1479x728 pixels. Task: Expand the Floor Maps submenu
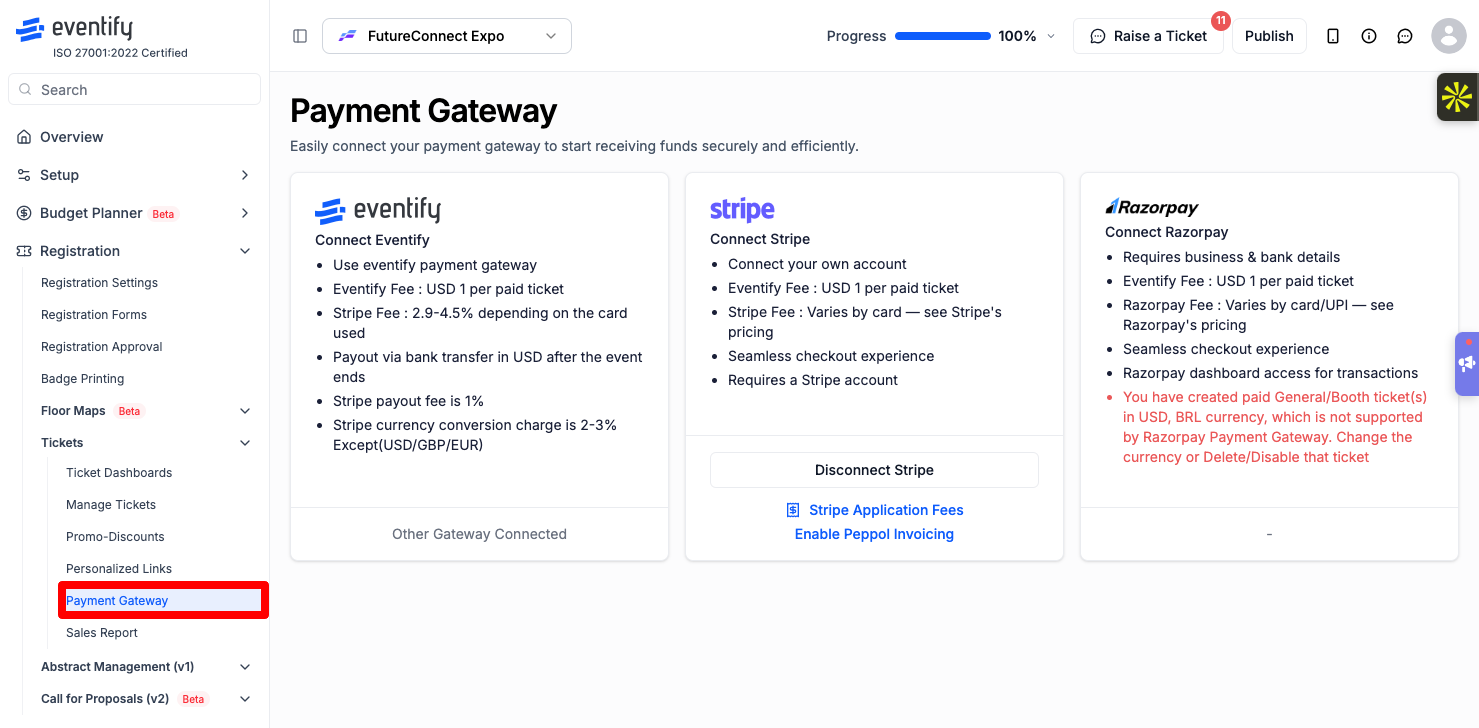[x=245, y=411]
